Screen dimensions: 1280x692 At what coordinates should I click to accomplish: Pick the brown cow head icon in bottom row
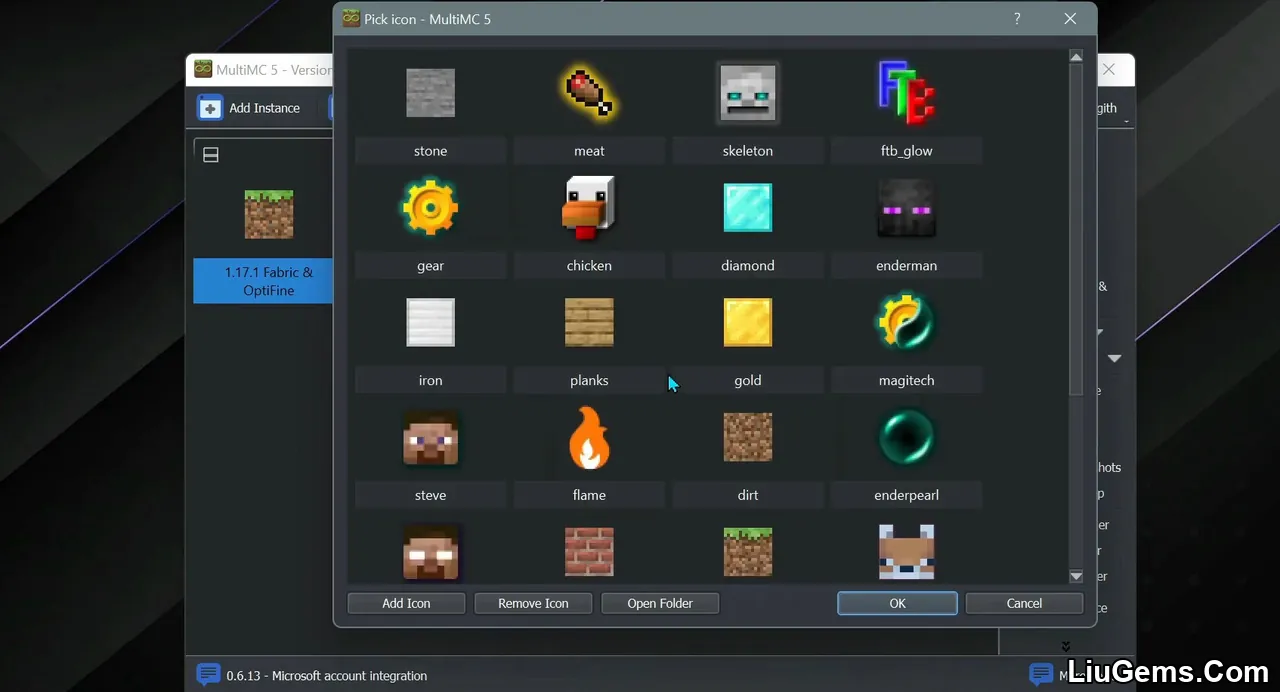click(906, 552)
